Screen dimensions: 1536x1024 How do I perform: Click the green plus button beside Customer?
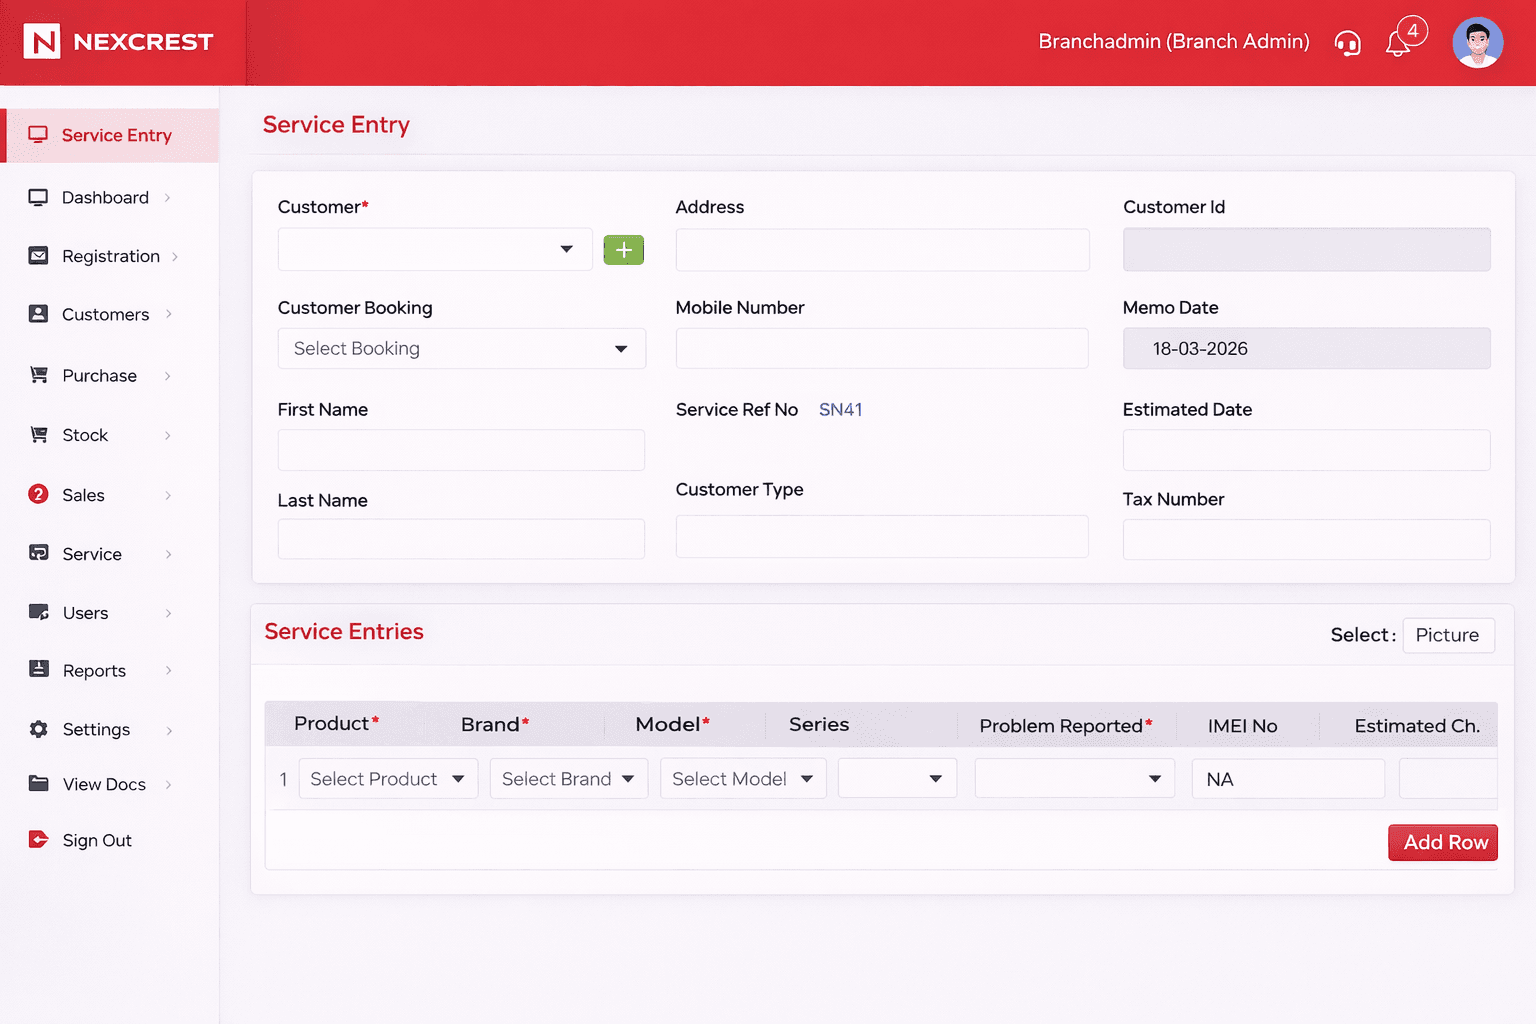(623, 250)
